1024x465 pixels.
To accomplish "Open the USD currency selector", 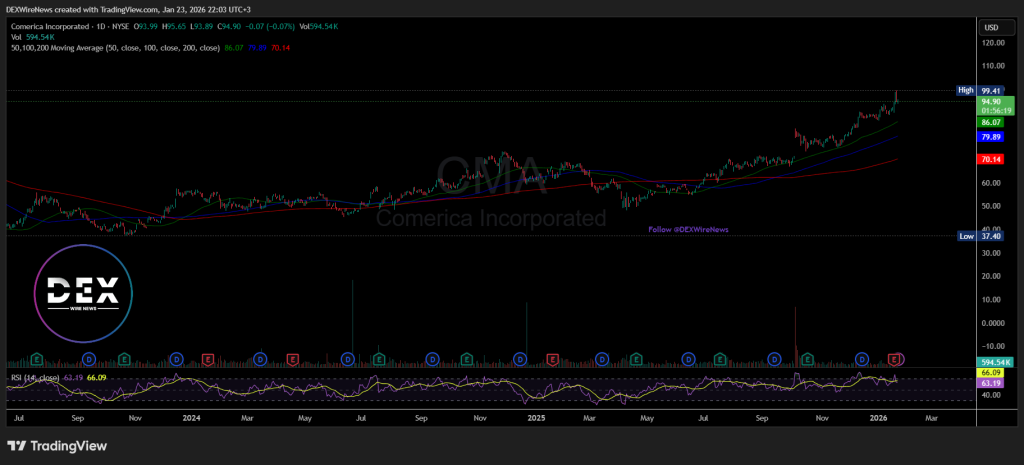I will (996, 27).
